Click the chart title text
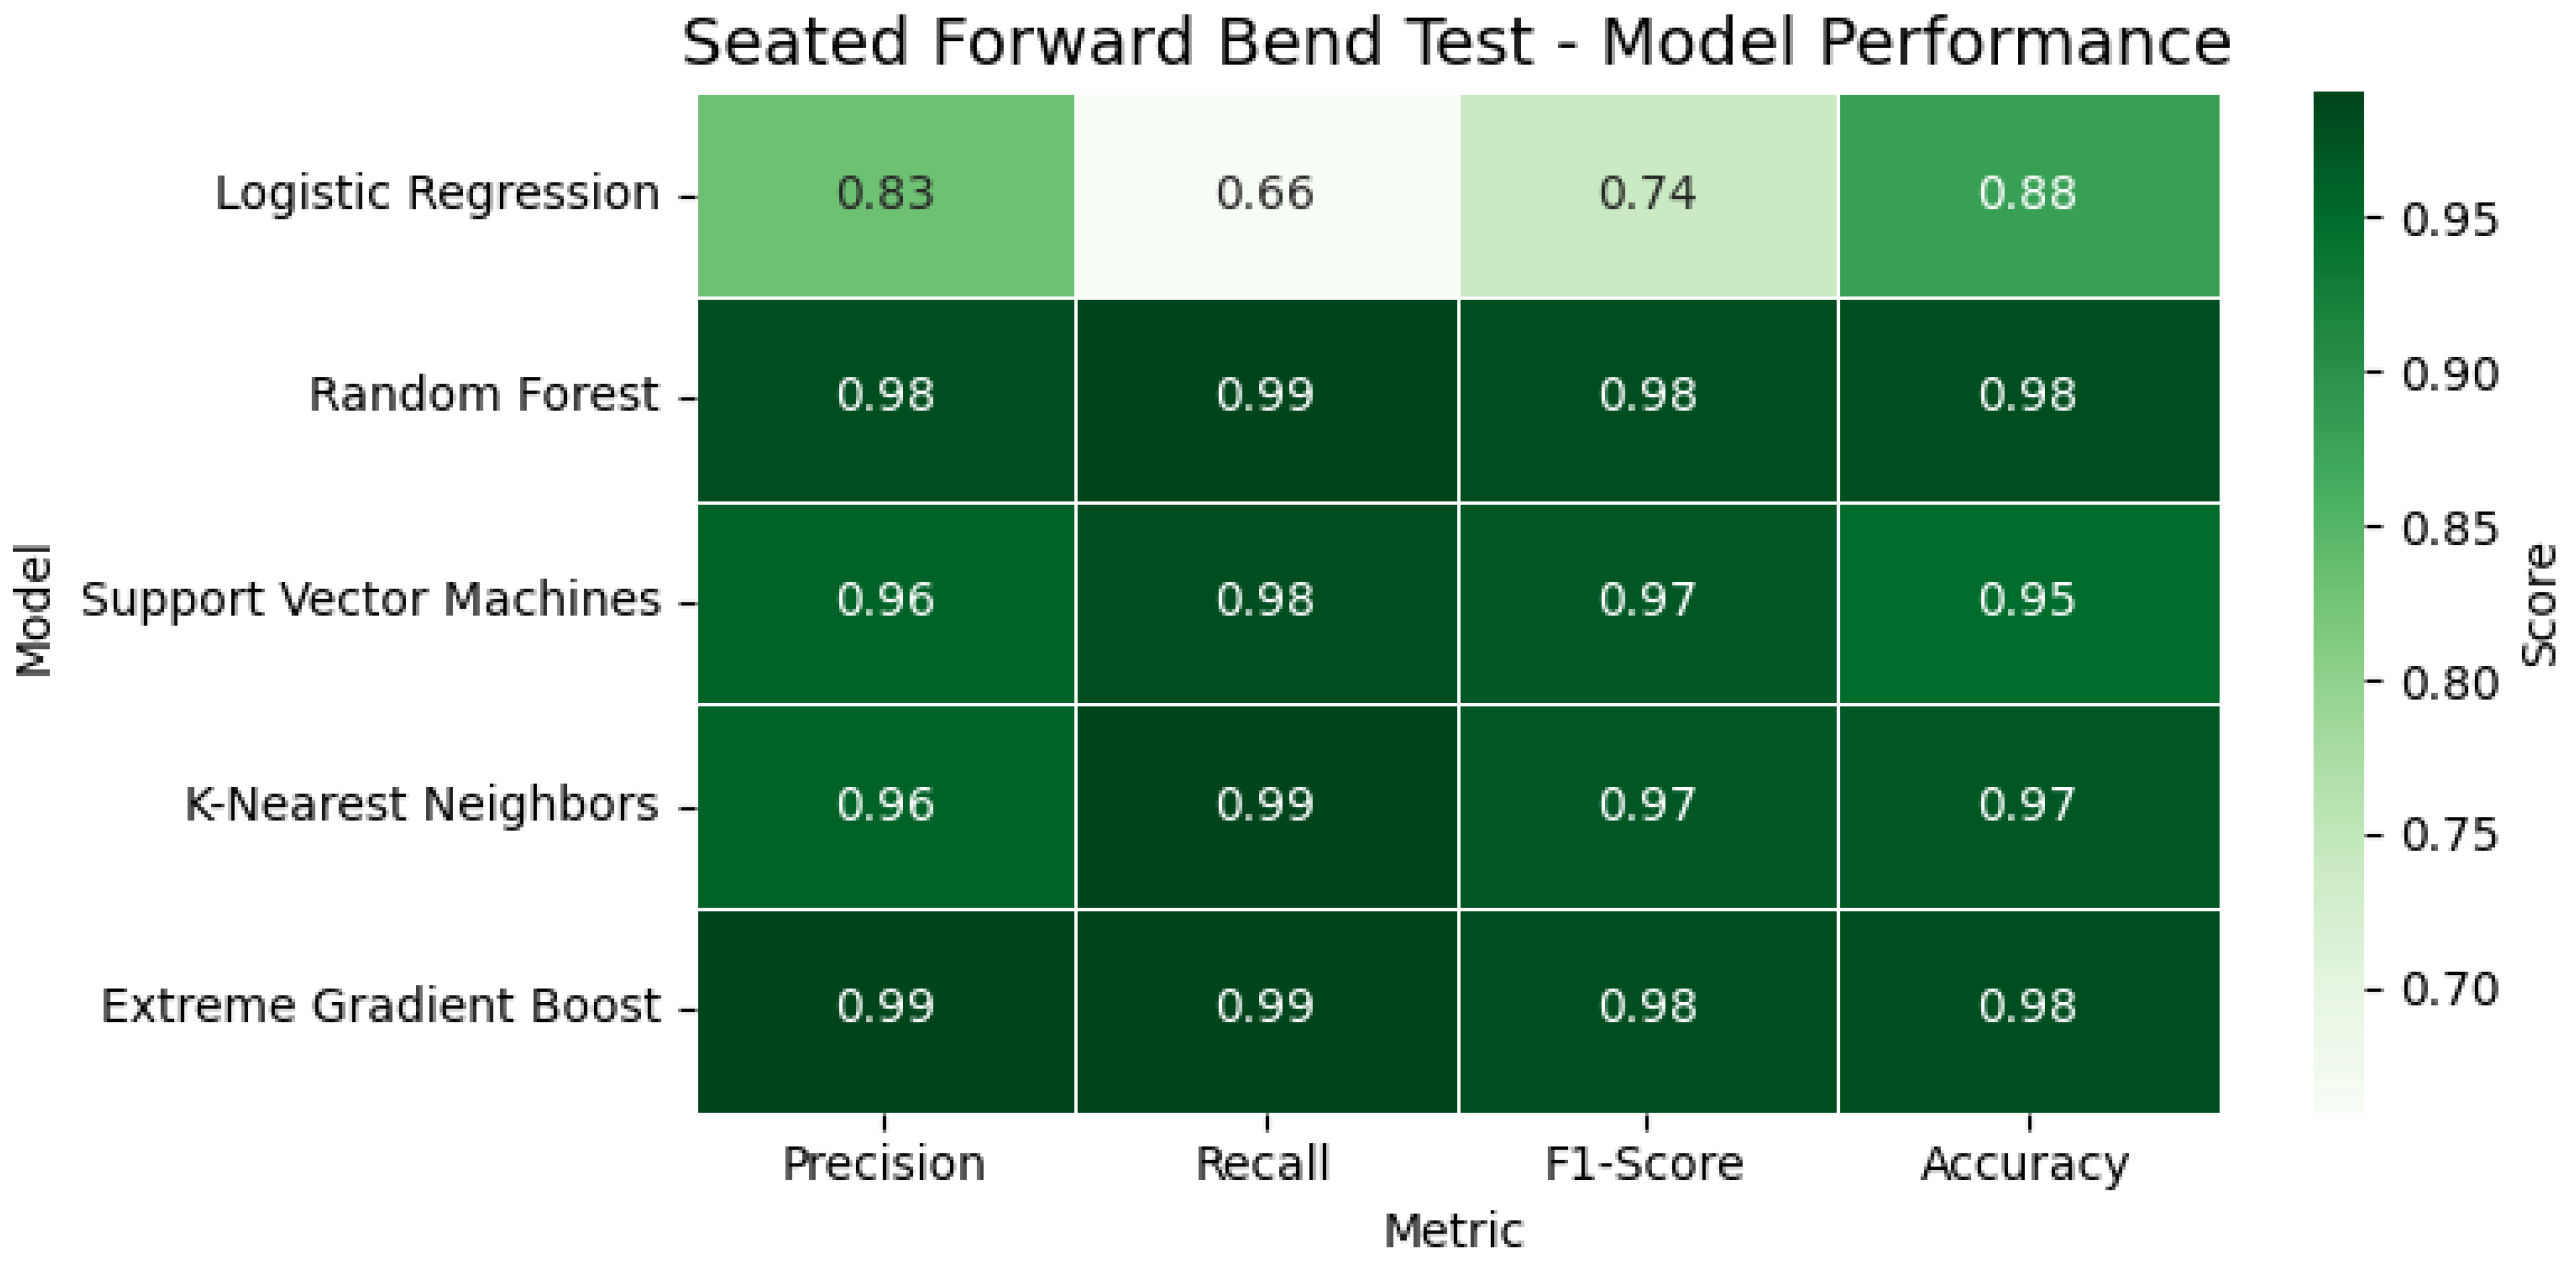This screenshot has height=1266, width=2575. pos(1456,42)
